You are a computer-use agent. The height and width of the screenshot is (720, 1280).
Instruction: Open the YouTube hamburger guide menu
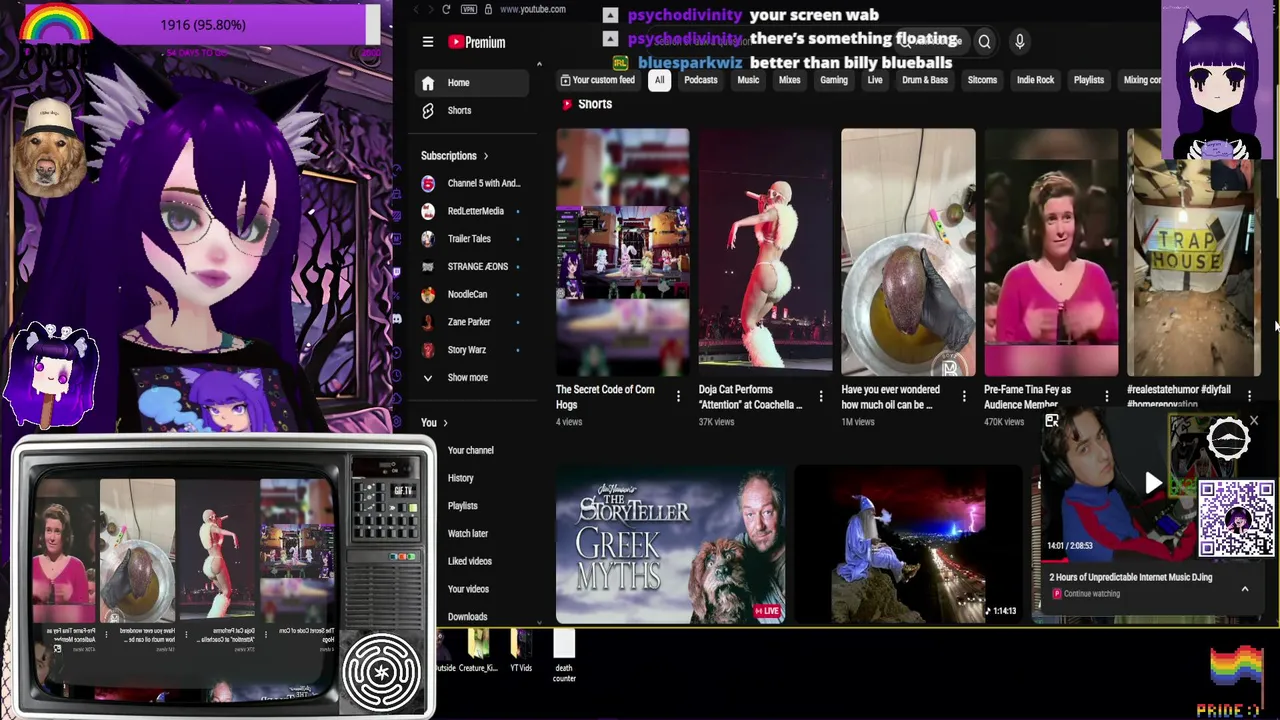point(428,42)
